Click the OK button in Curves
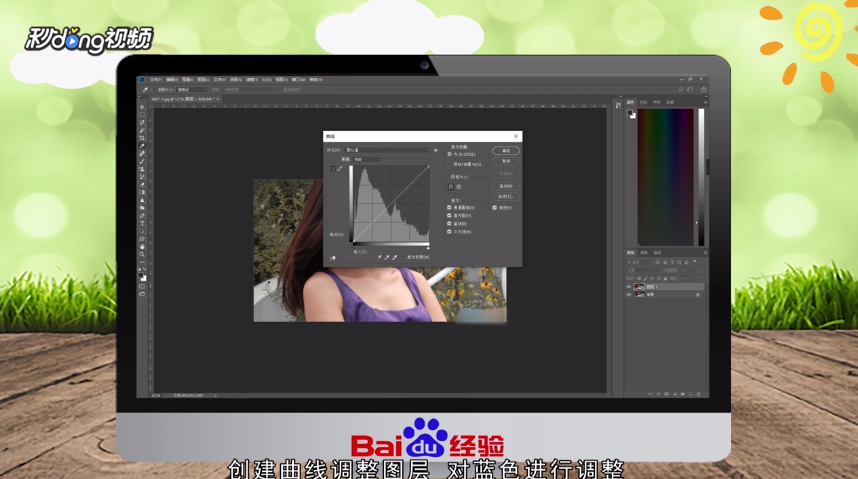The image size is (858, 479). pyautogui.click(x=506, y=151)
